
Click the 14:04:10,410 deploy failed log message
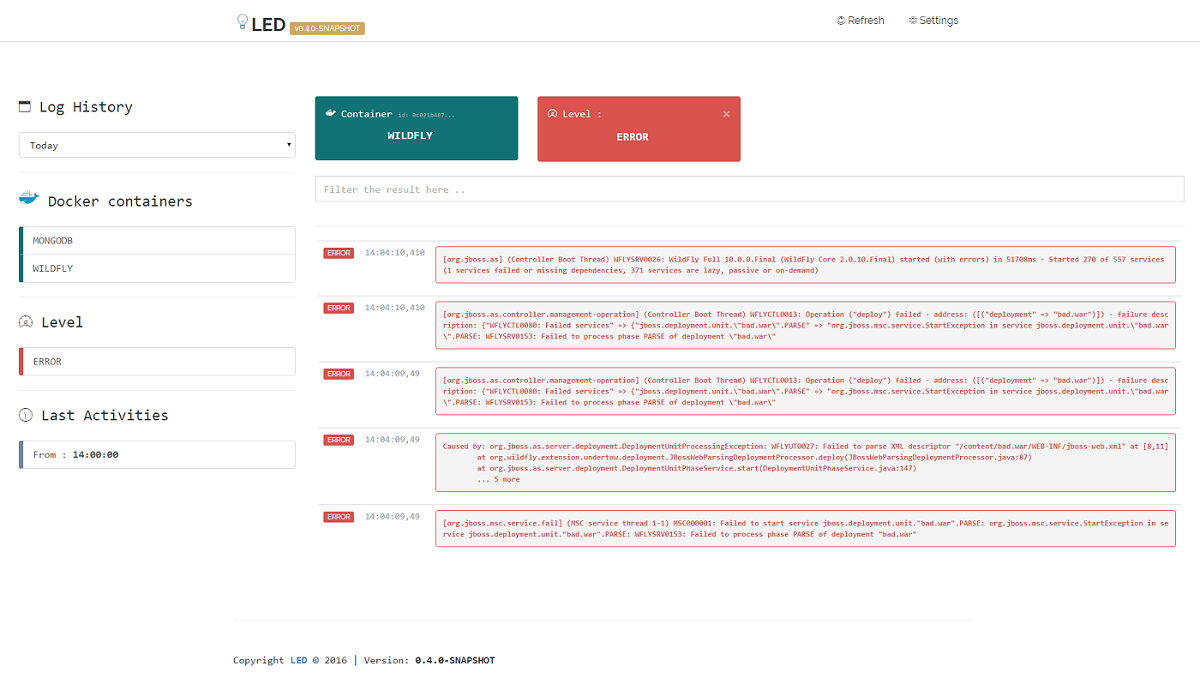(804, 325)
